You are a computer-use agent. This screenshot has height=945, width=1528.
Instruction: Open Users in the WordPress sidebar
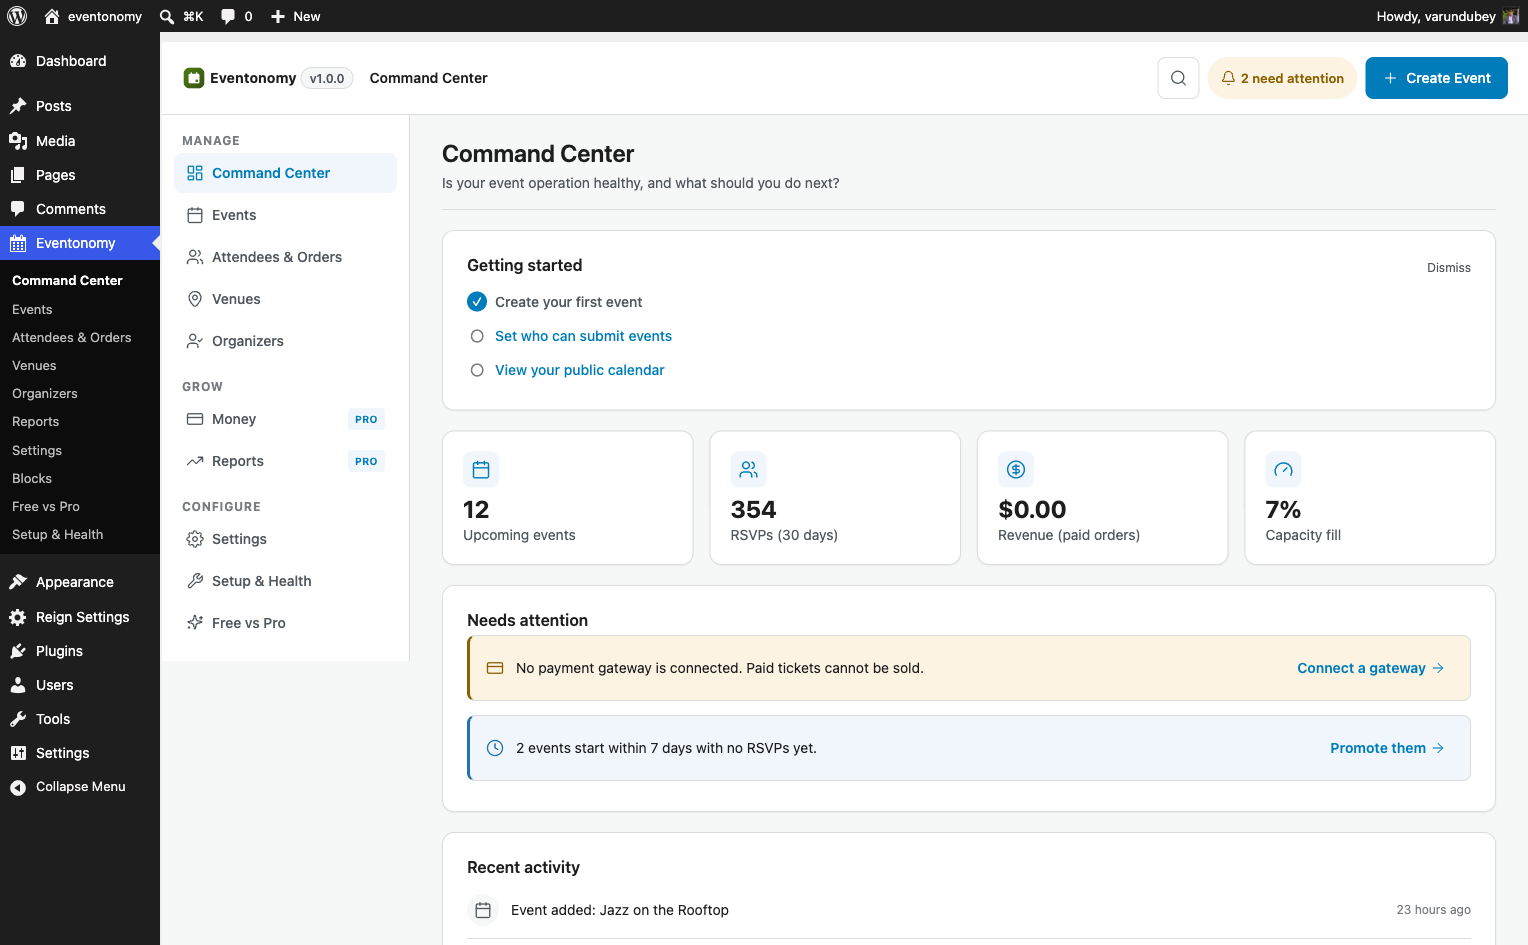[80, 685]
